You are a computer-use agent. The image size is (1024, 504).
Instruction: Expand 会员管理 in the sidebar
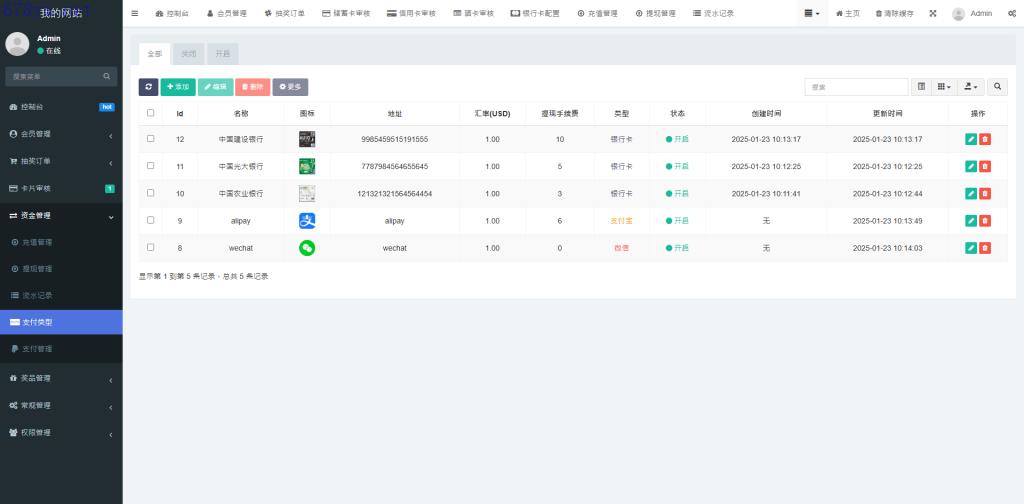60,134
